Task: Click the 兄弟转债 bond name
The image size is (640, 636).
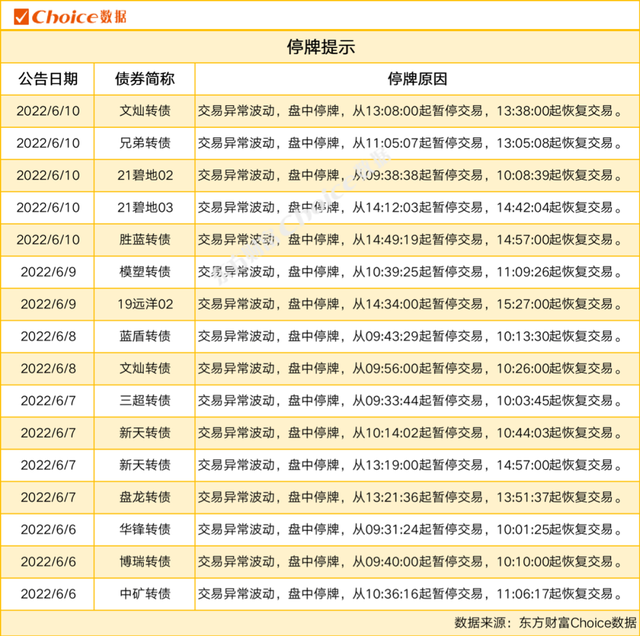Action: coord(145,143)
